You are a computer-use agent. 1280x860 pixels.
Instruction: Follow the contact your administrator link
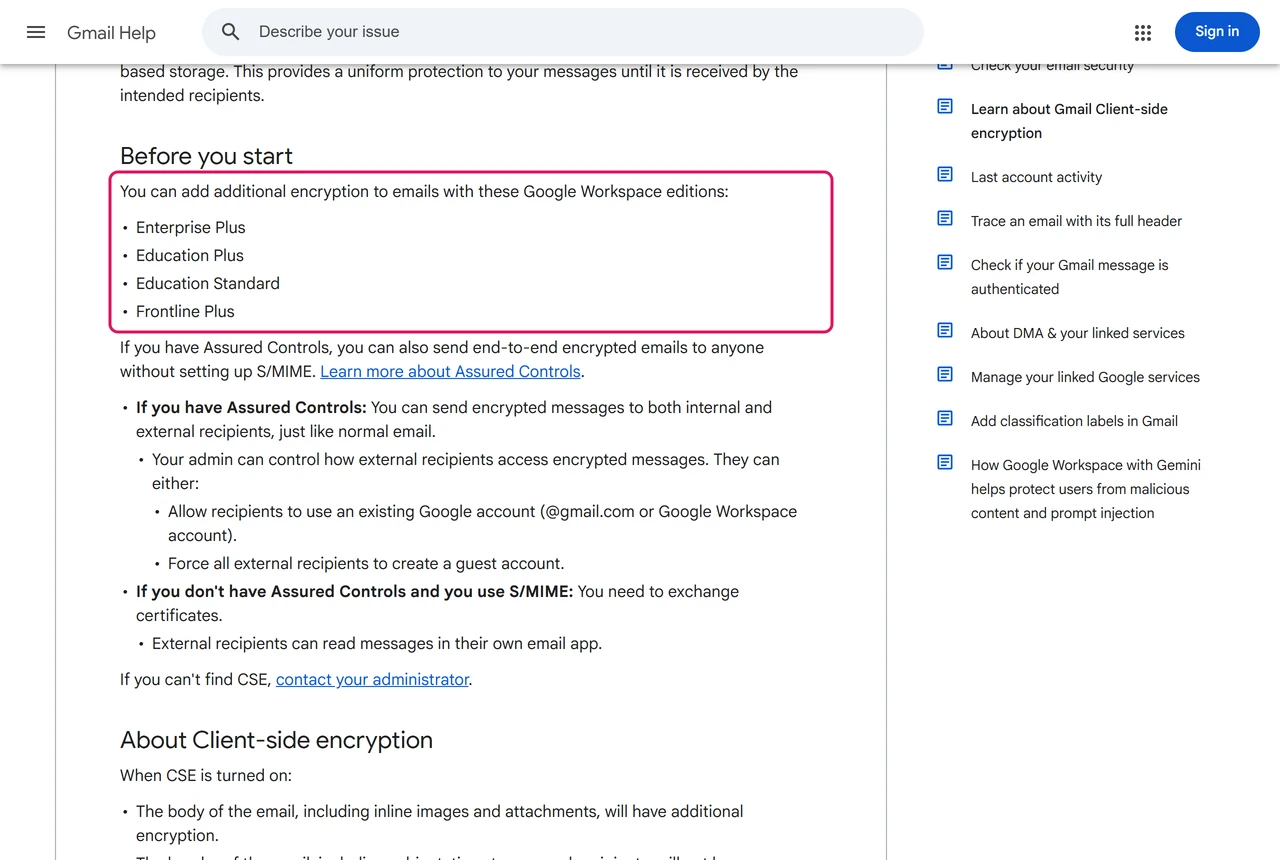(x=372, y=680)
